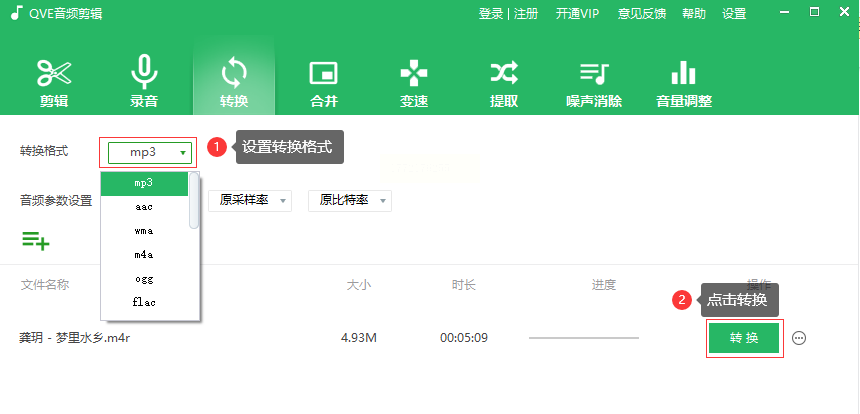Click the green add files icon
This screenshot has height=414, width=860.
tap(36, 241)
